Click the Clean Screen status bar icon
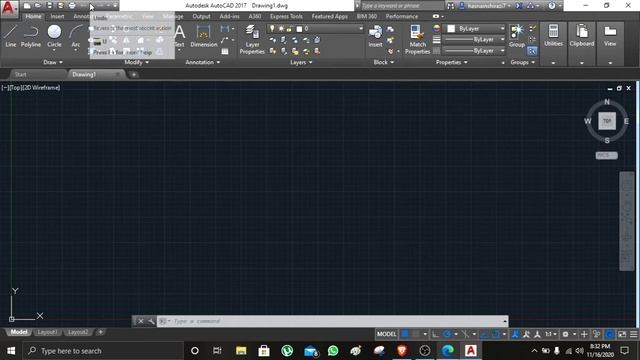Screen dimensions: 640x360 click(x=622, y=334)
